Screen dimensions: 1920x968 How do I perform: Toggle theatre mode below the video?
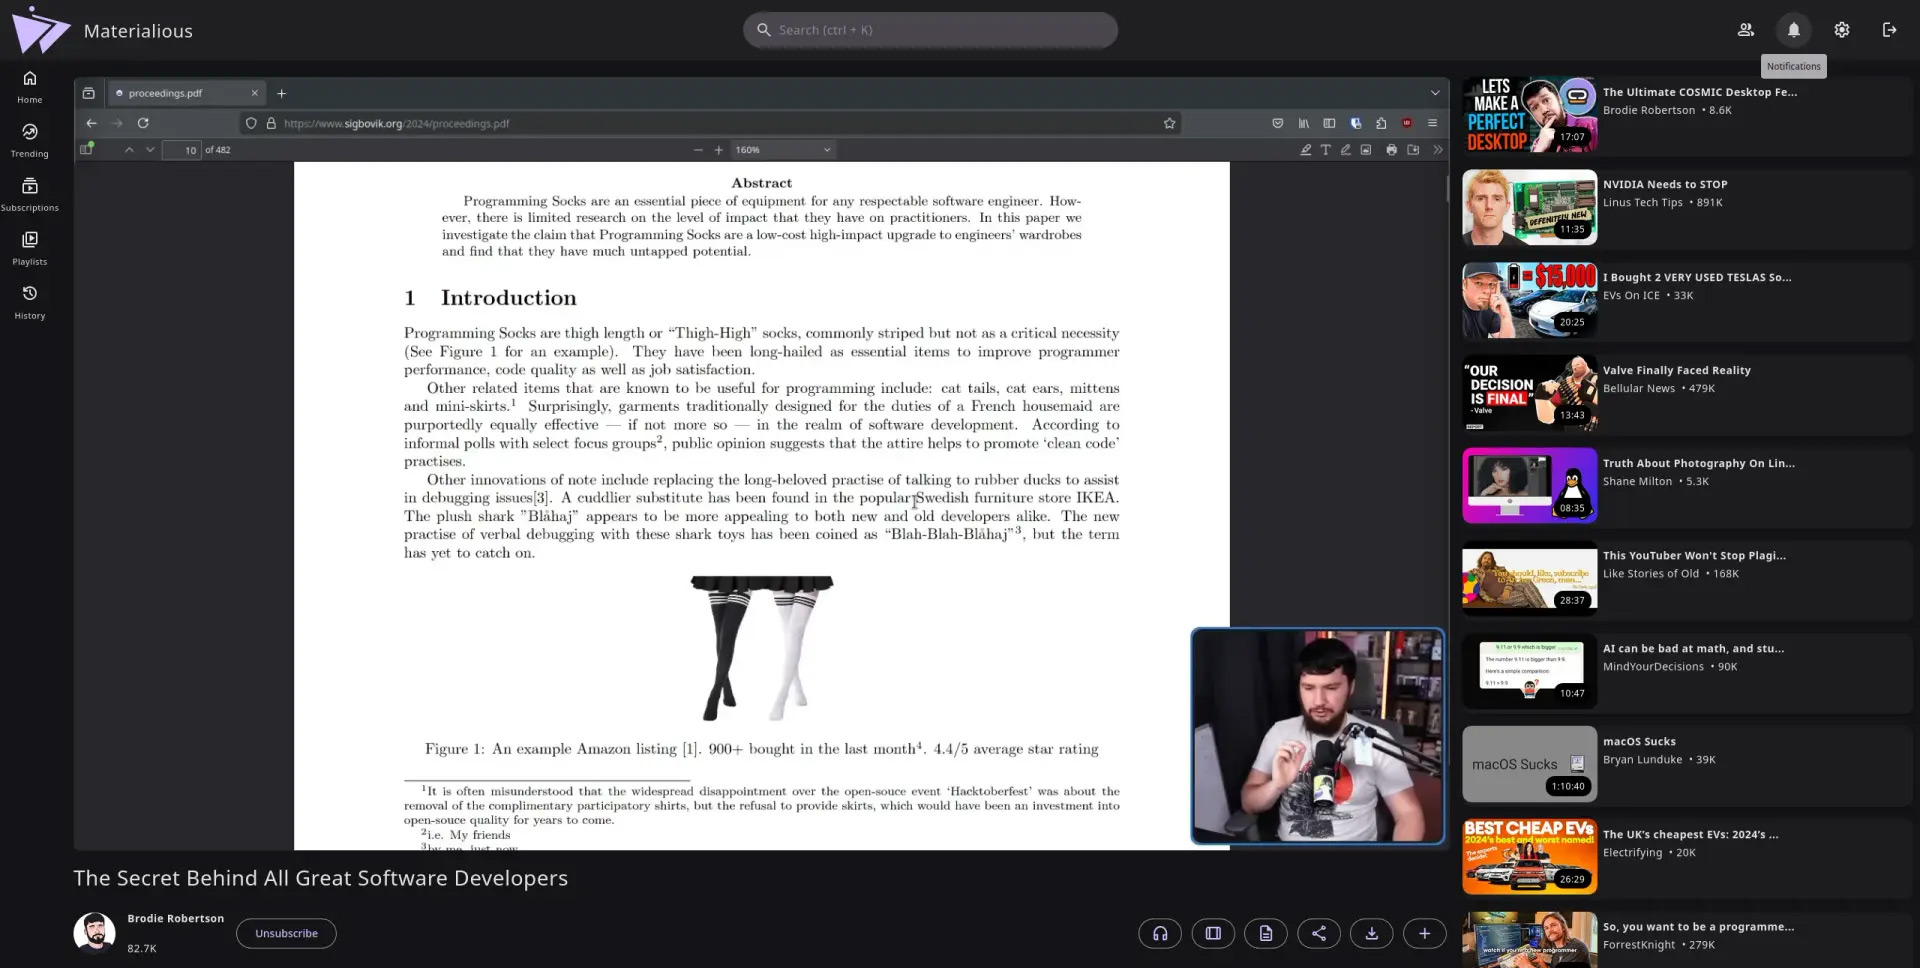pyautogui.click(x=1213, y=933)
